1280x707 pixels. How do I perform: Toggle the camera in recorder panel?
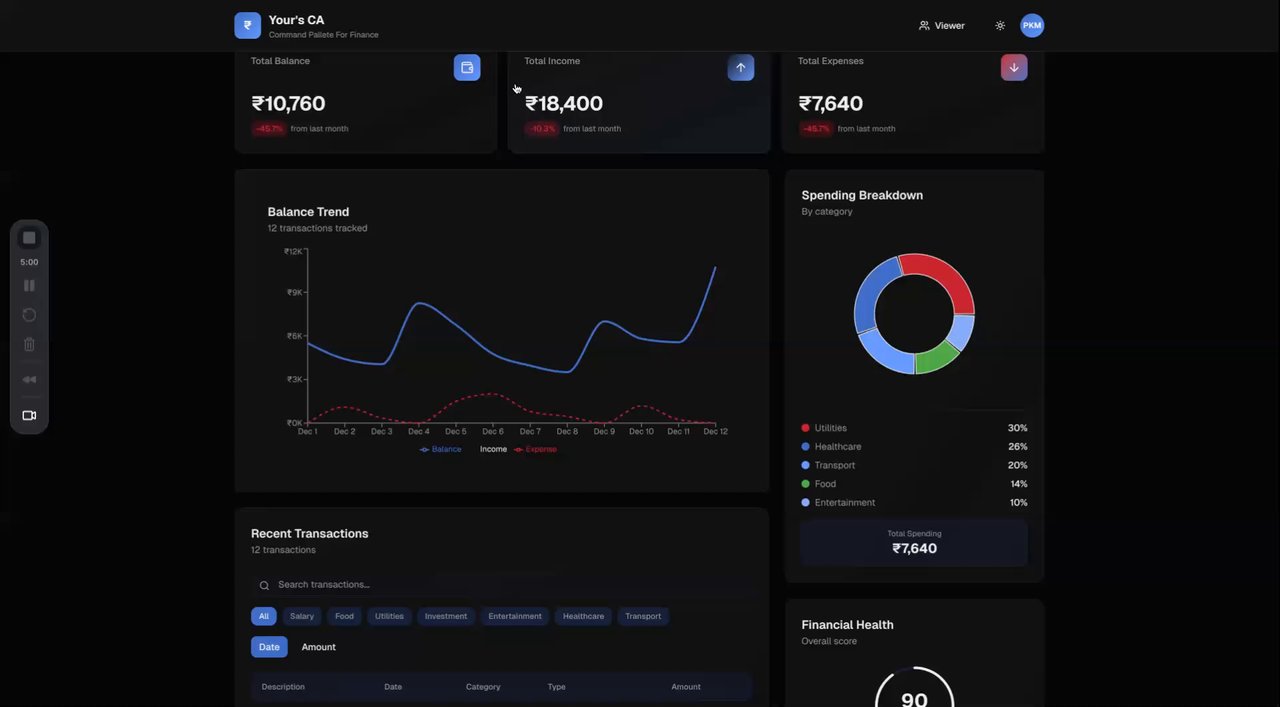point(29,416)
